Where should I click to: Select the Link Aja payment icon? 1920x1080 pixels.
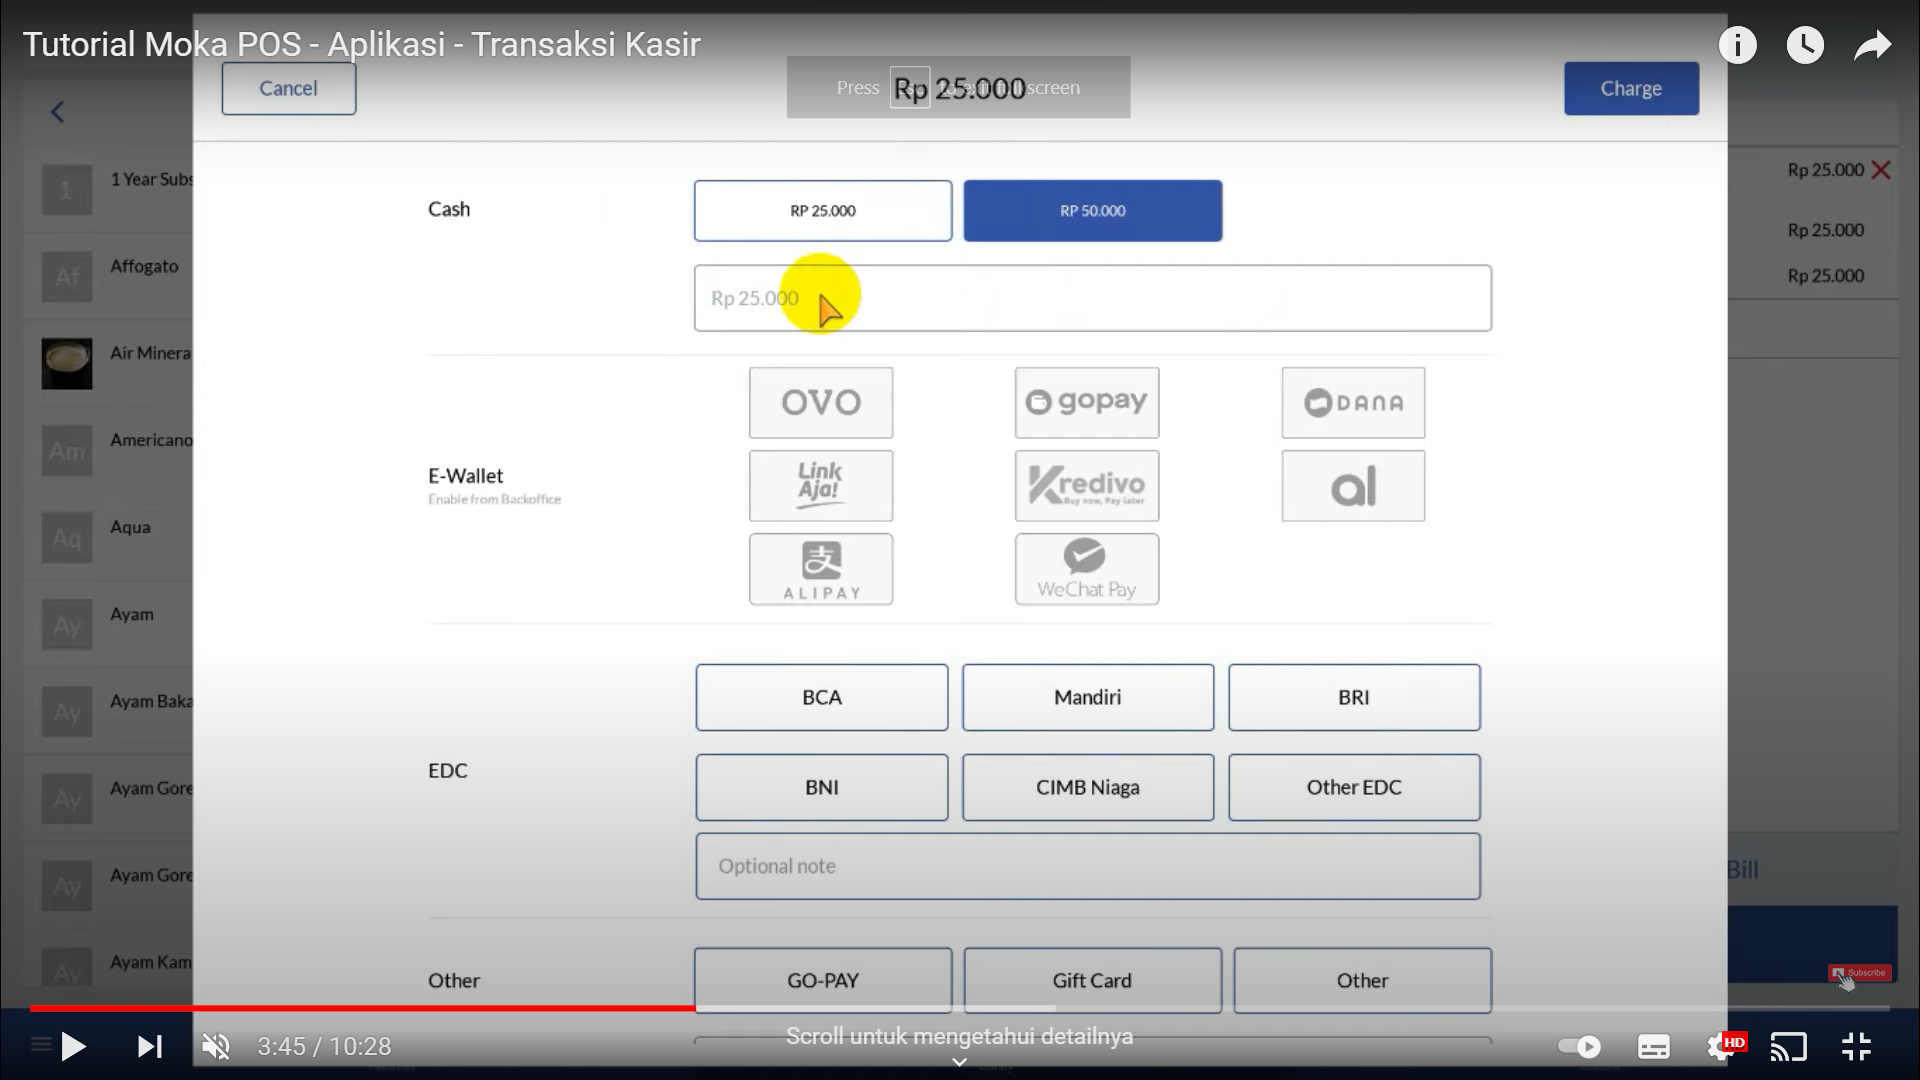819,484
